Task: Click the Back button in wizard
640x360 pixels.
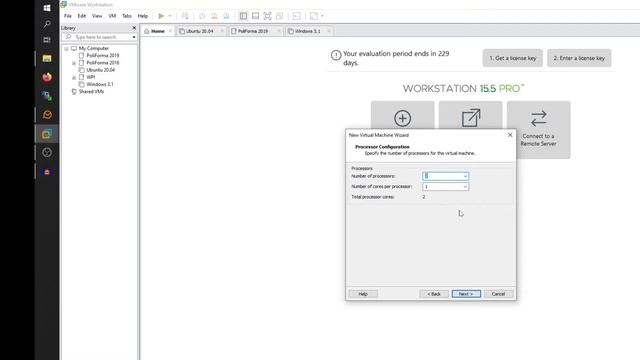Action: (x=434, y=294)
